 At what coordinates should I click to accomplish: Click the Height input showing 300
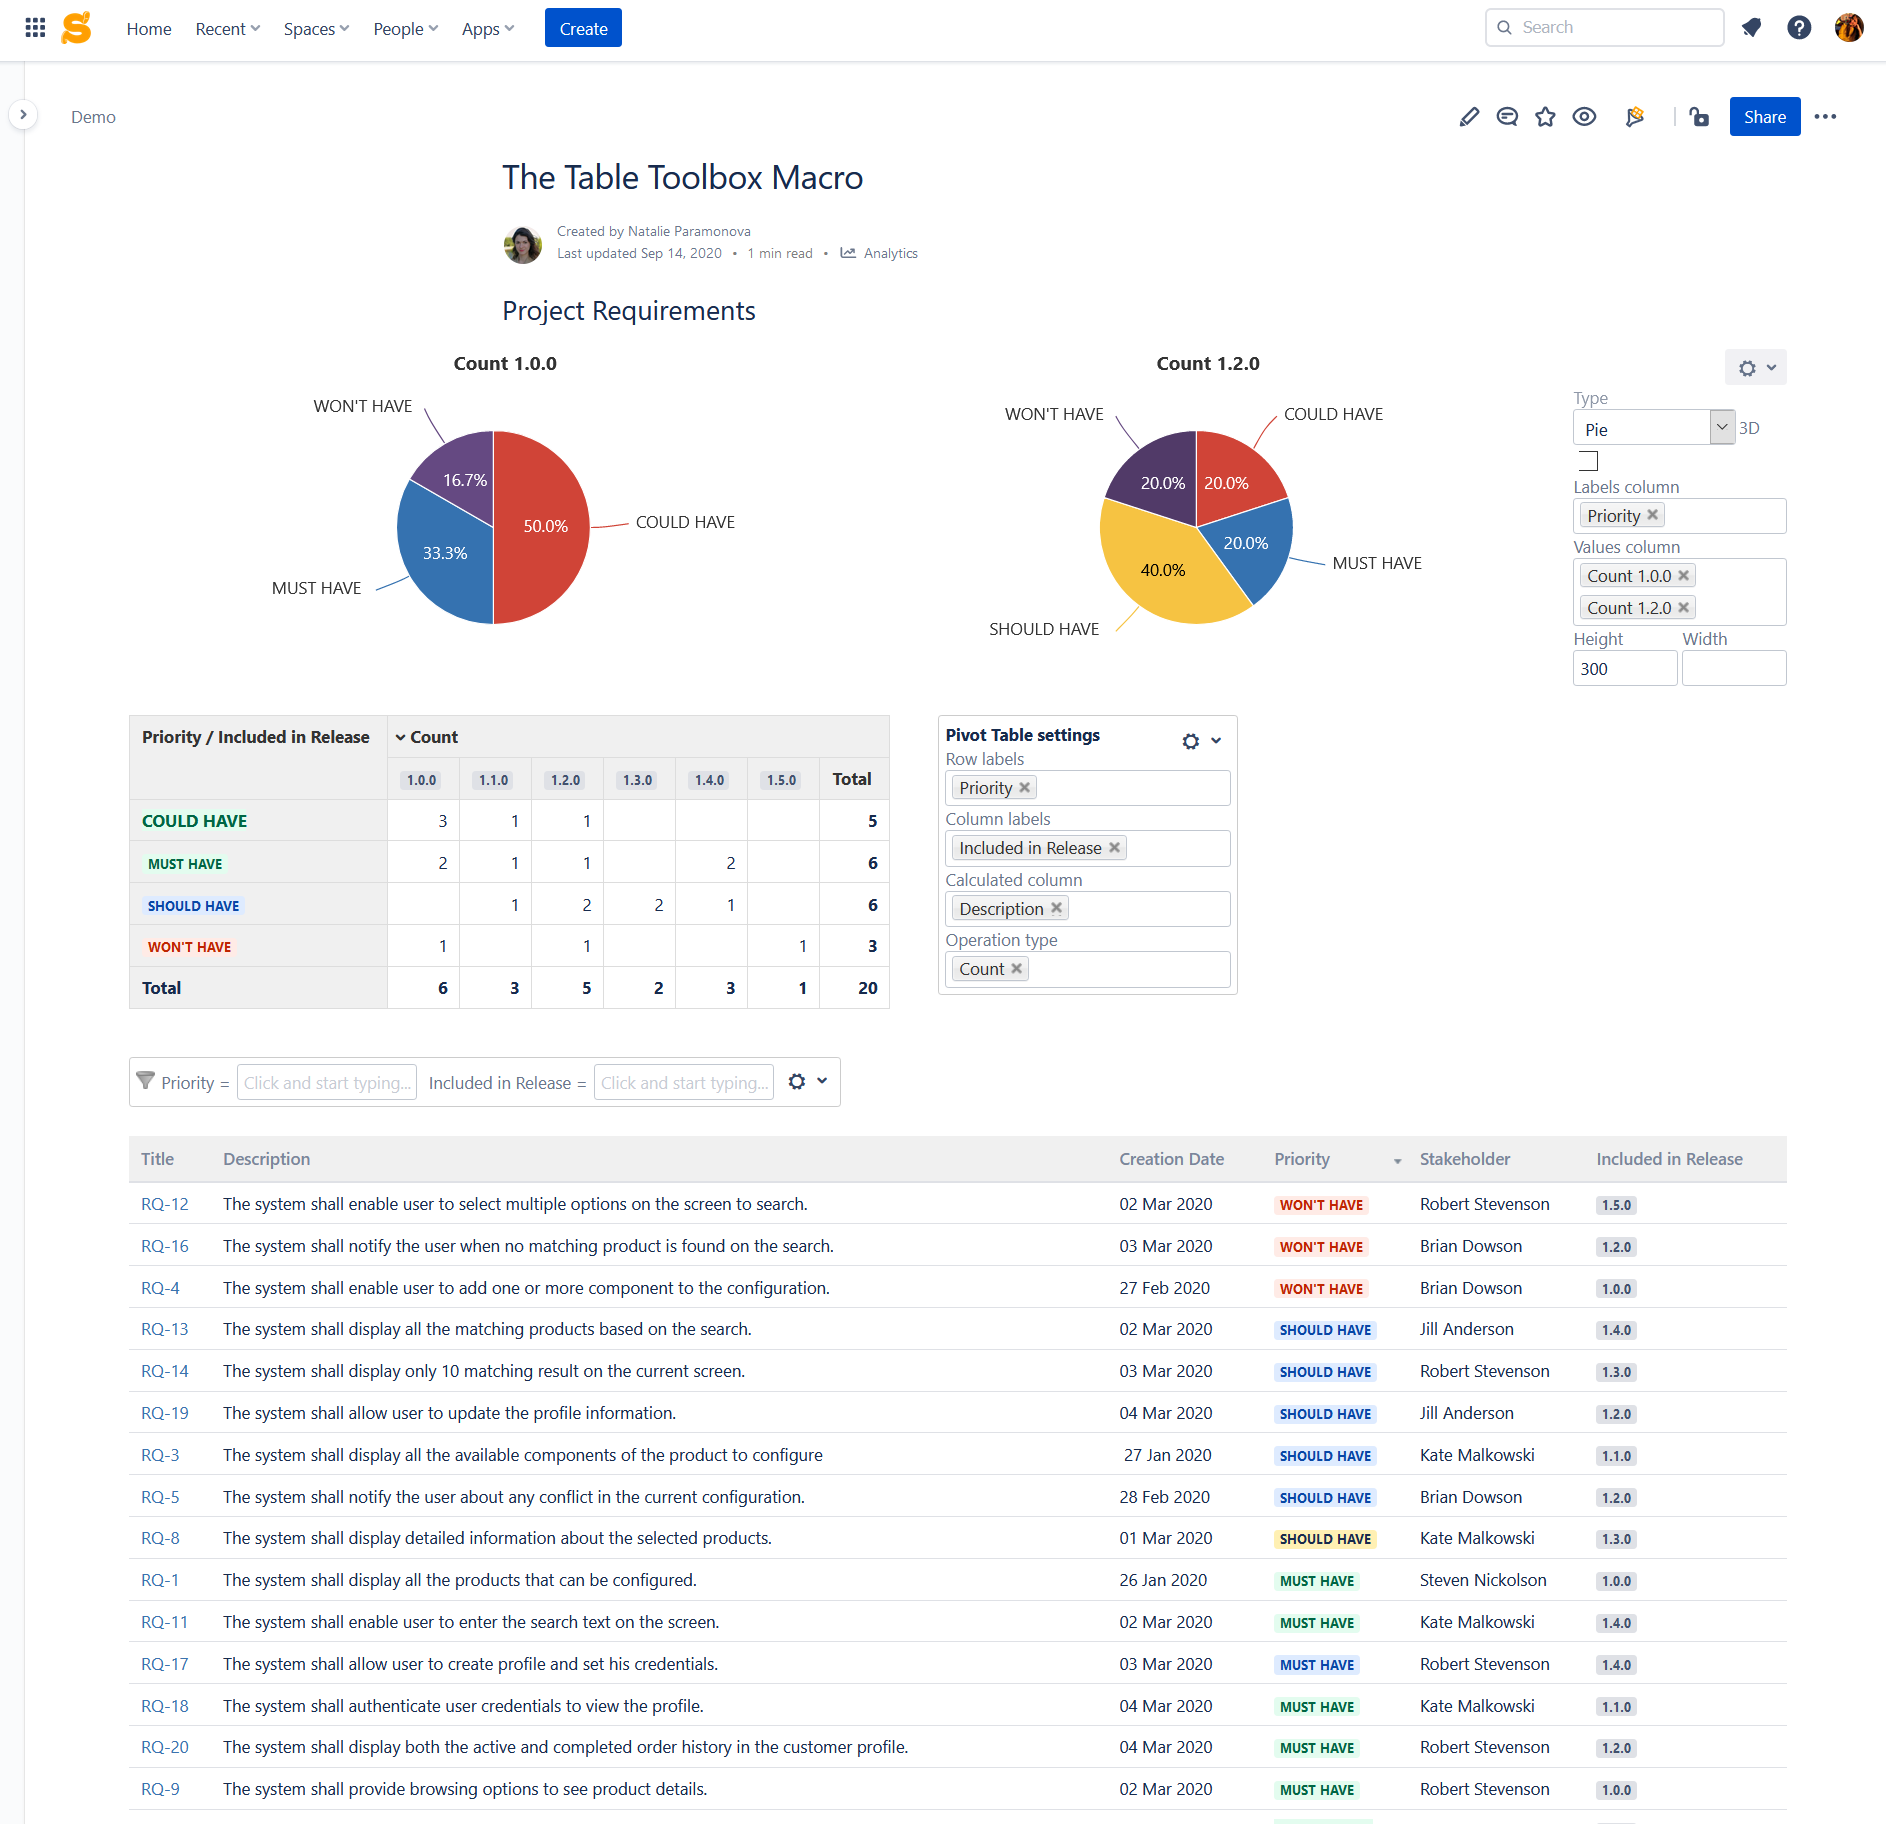1625,667
